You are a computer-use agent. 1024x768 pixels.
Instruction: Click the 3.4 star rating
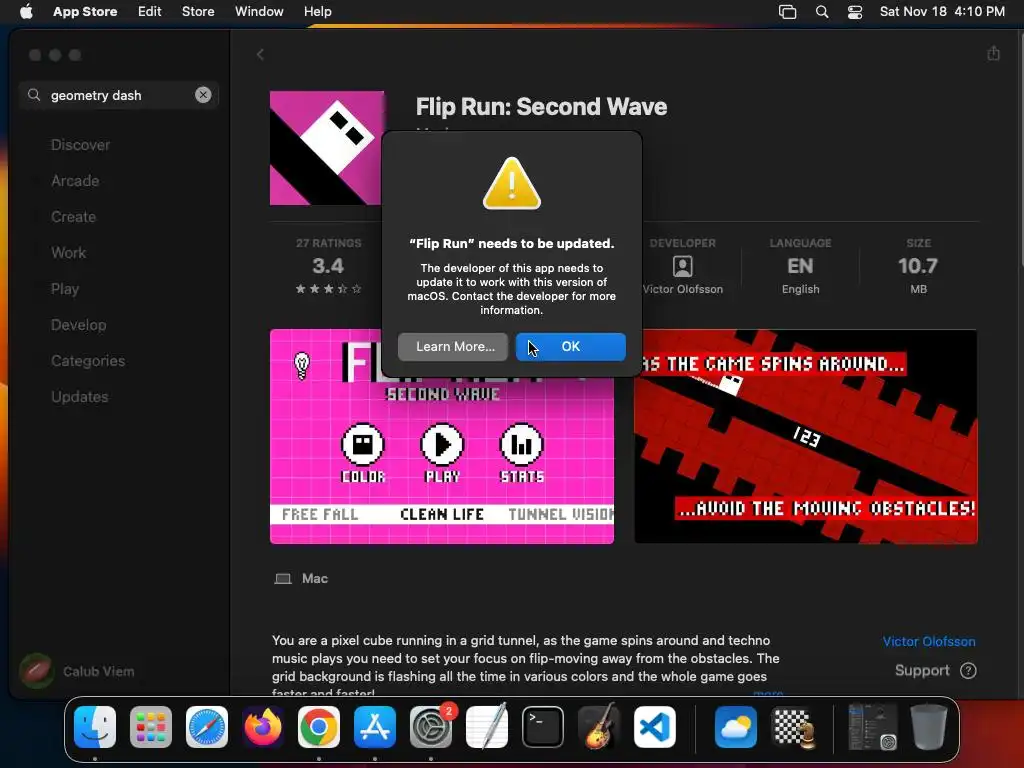[x=328, y=266]
